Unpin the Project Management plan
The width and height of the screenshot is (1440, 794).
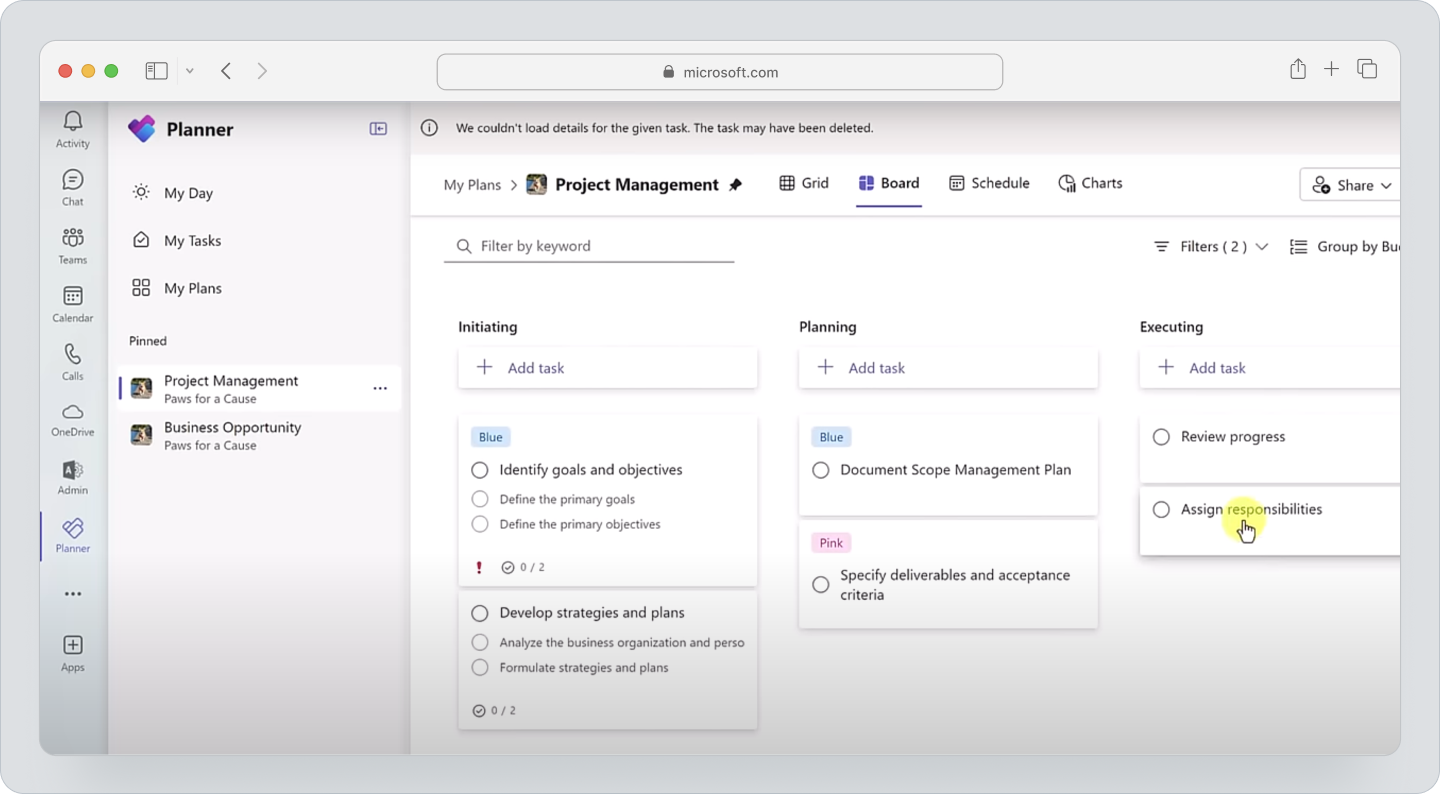[x=737, y=184]
